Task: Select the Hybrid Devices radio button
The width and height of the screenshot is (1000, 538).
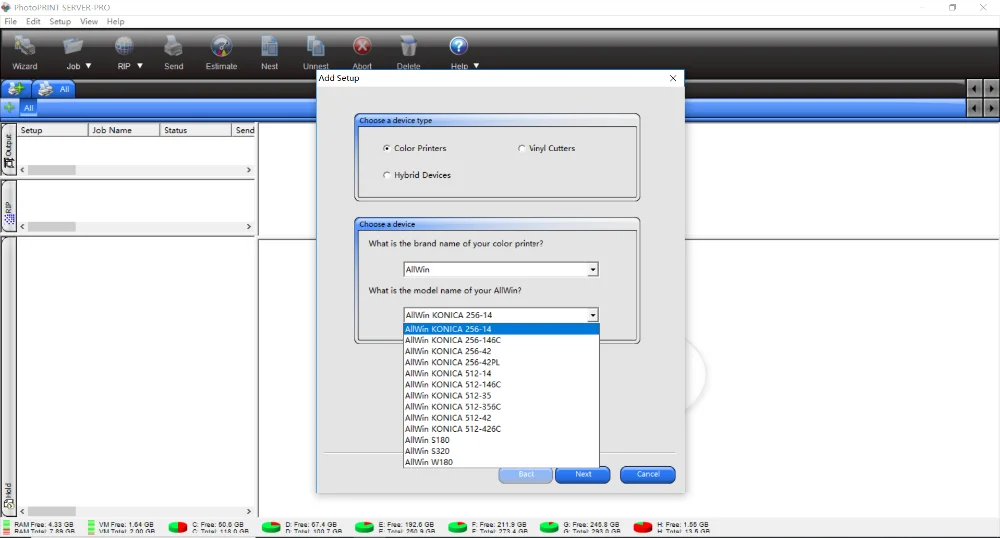Action: [x=386, y=175]
